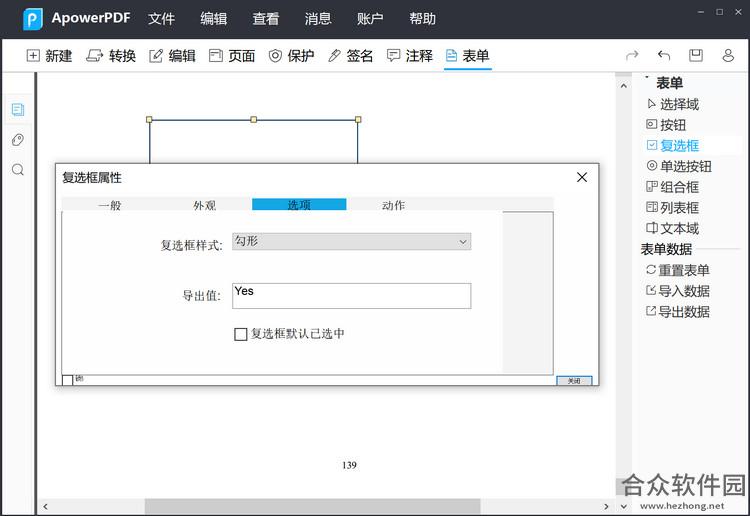This screenshot has height=516, width=750.
Task: Select the 文本域 form tool
Action: pos(673,228)
